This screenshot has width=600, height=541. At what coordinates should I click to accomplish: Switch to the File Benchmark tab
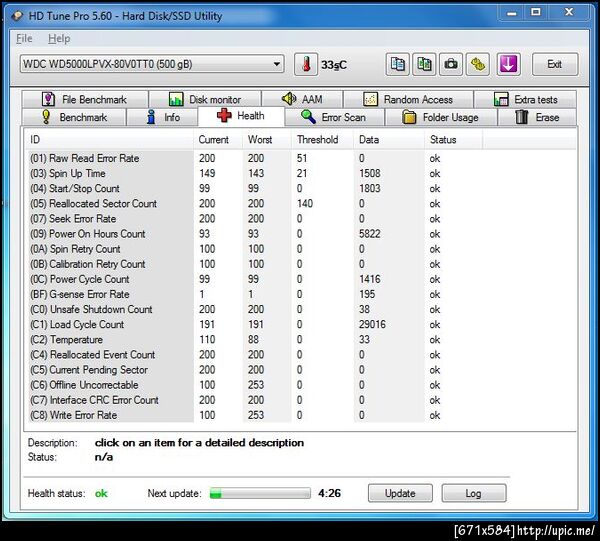click(85, 99)
